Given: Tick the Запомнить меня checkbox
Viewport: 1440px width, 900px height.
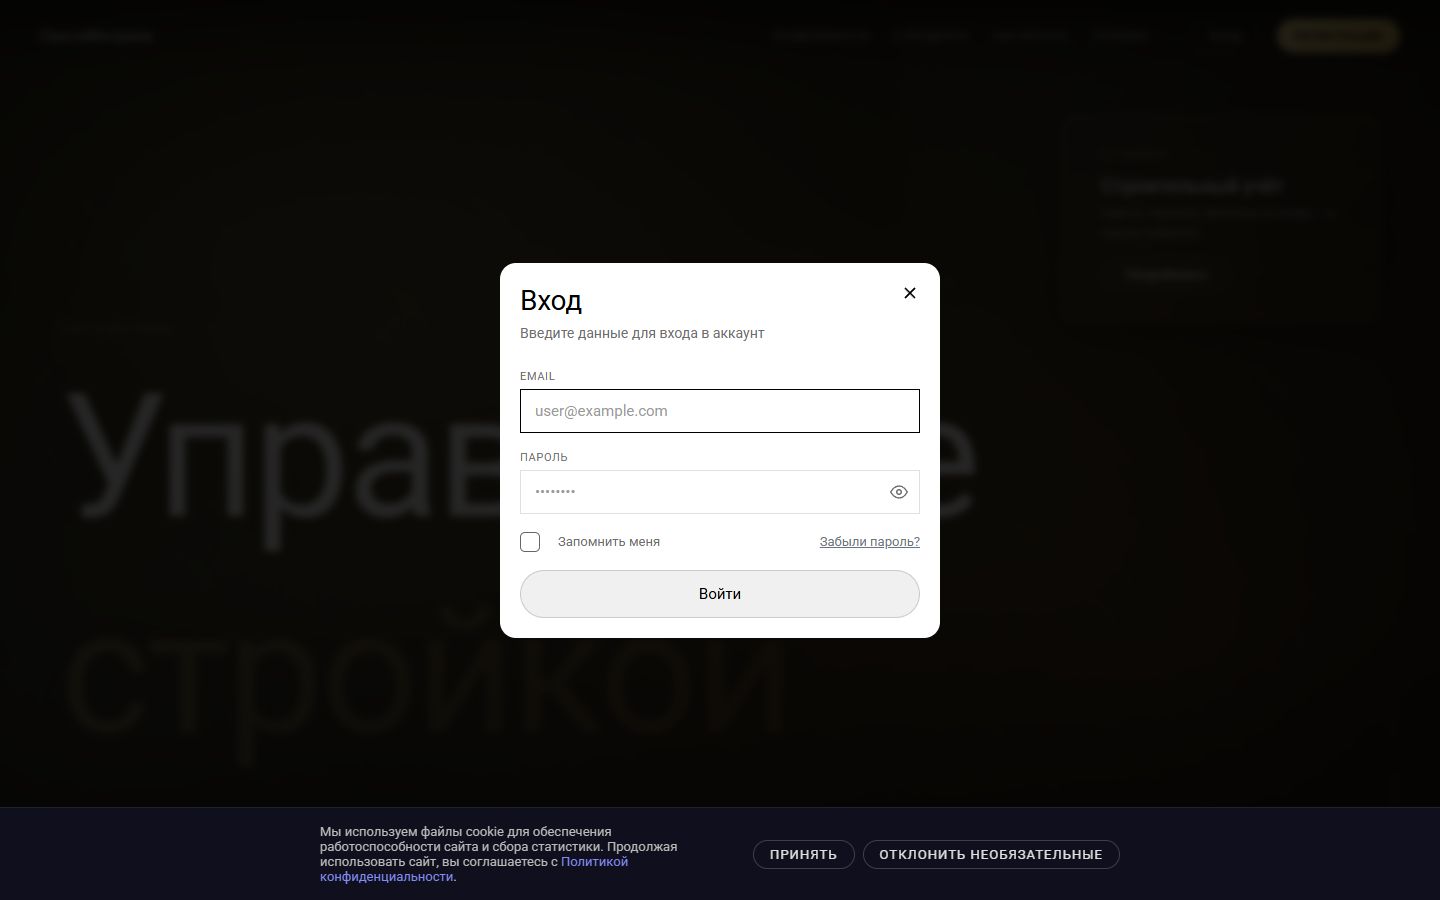Looking at the screenshot, I should click(x=530, y=542).
